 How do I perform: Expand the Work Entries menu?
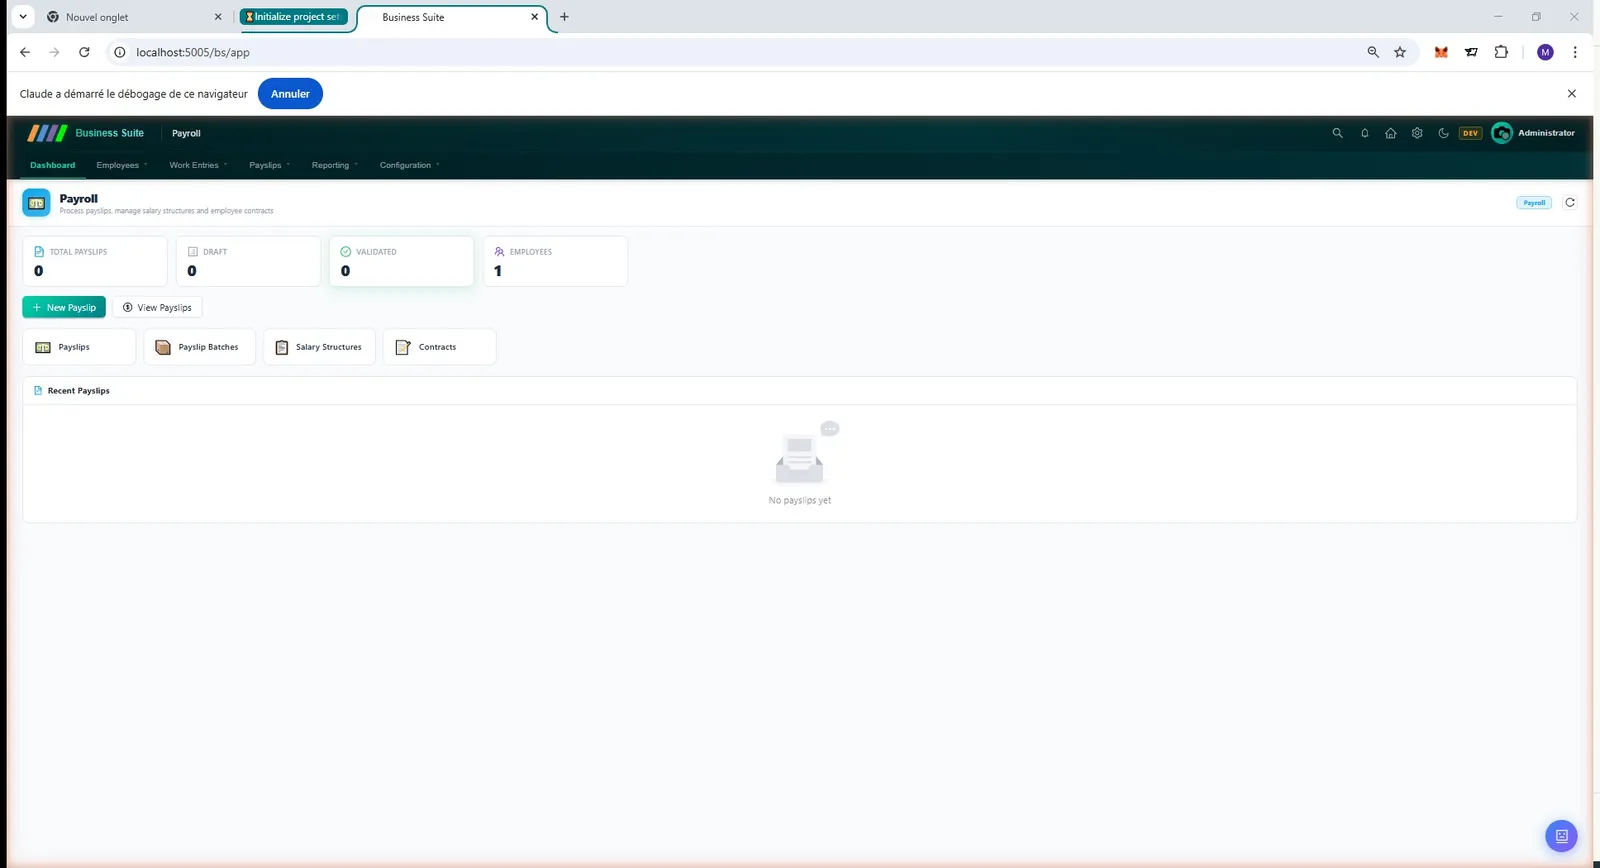pos(198,165)
